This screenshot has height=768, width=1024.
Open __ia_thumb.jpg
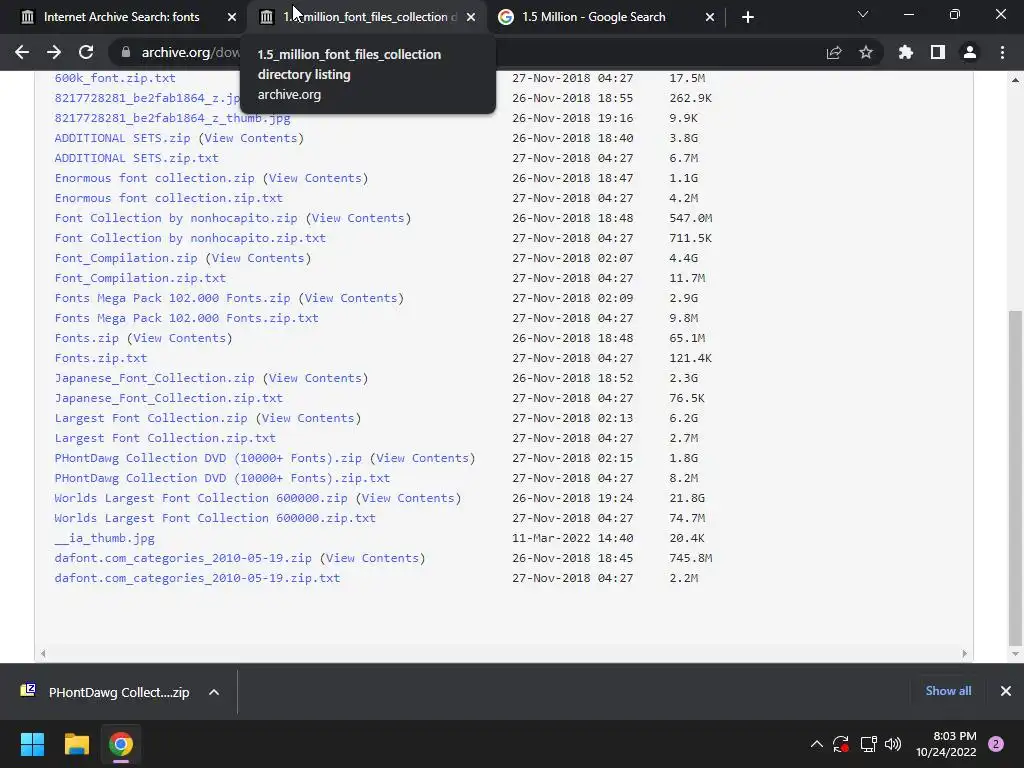(104, 538)
